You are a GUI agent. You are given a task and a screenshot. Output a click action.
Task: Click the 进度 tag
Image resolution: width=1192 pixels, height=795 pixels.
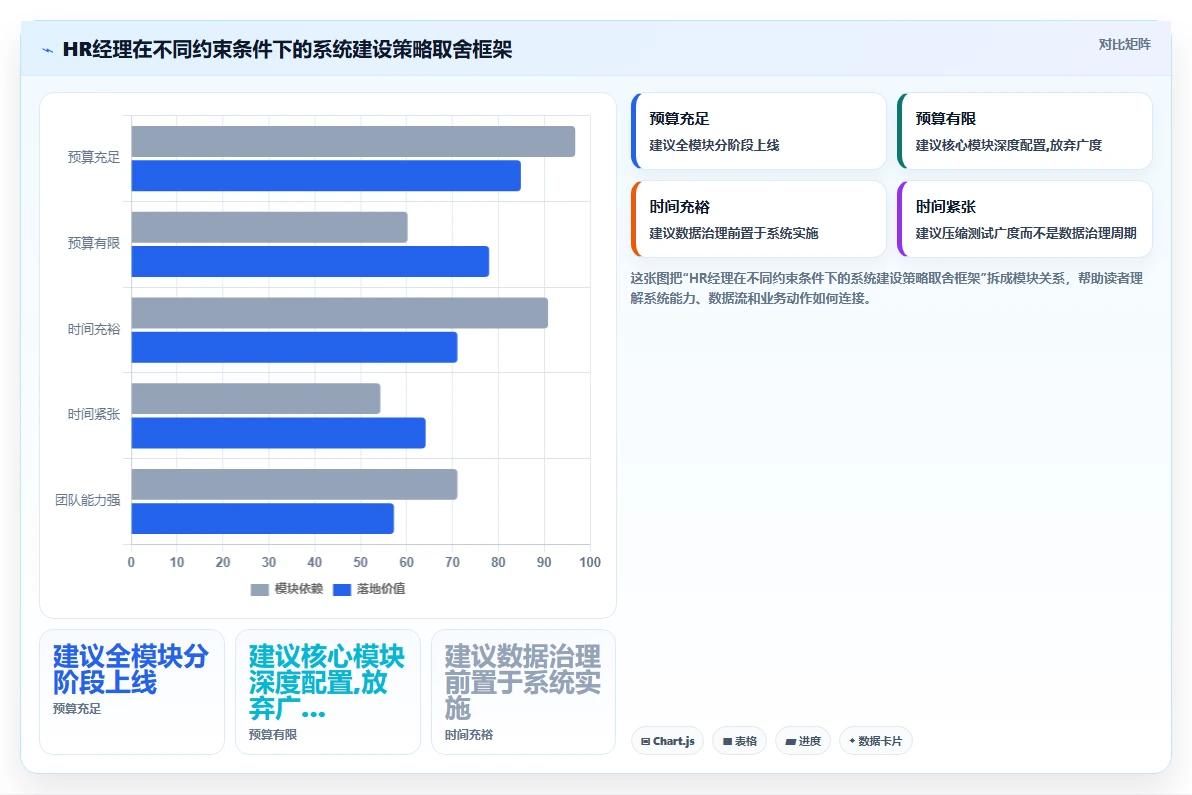coord(803,741)
